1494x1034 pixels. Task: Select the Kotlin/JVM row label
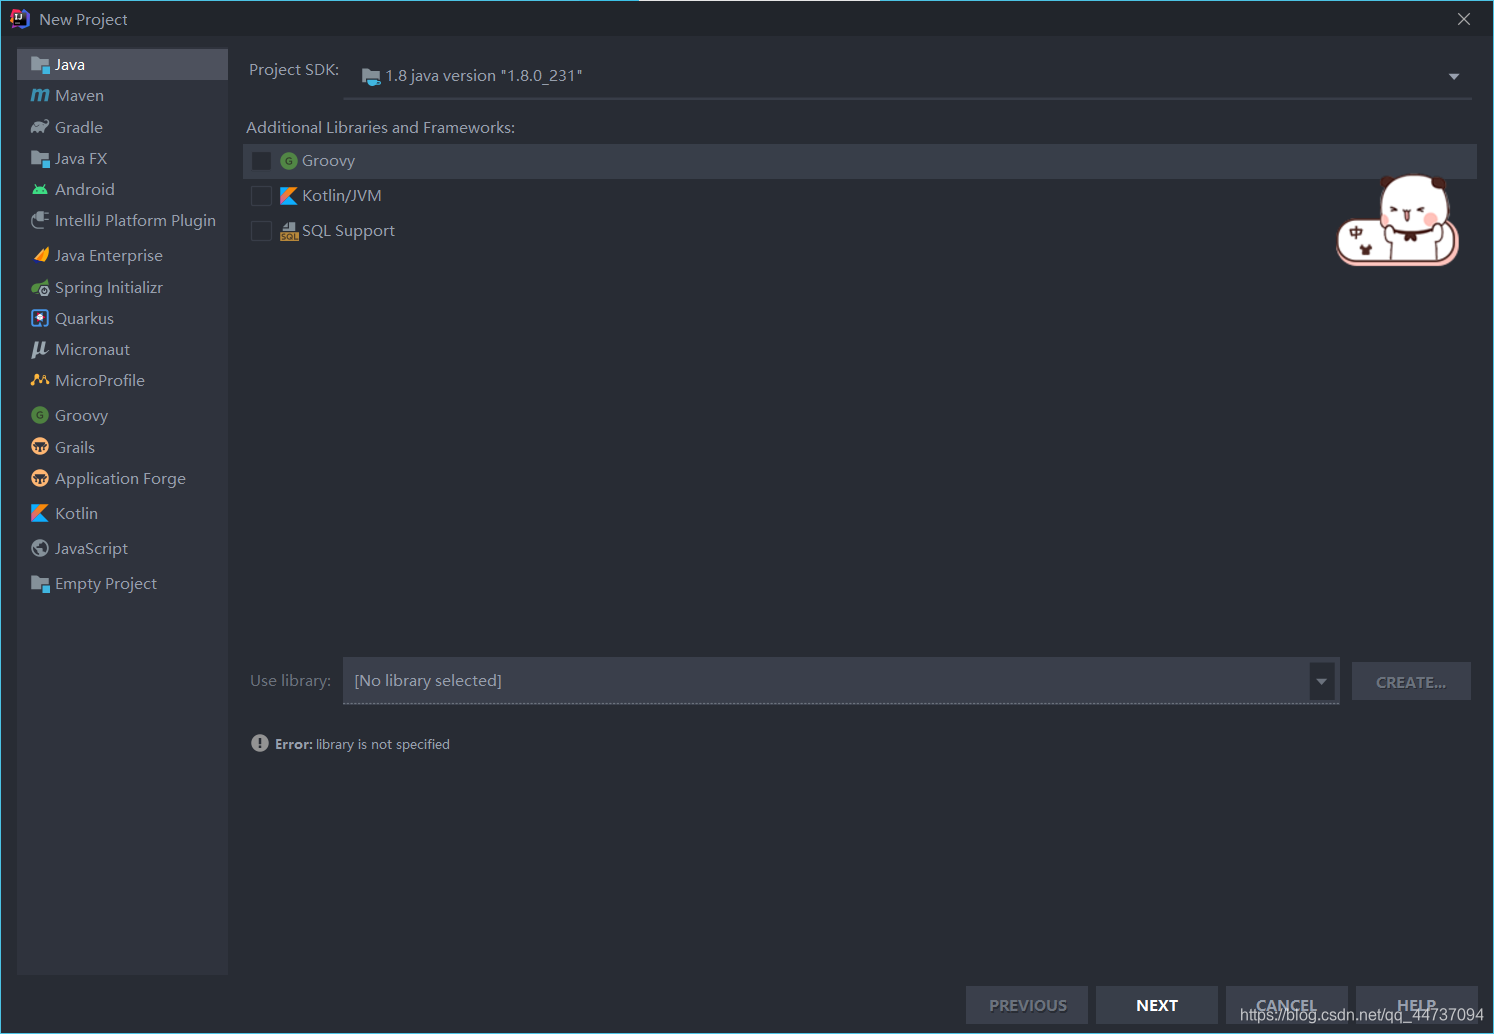tap(342, 196)
